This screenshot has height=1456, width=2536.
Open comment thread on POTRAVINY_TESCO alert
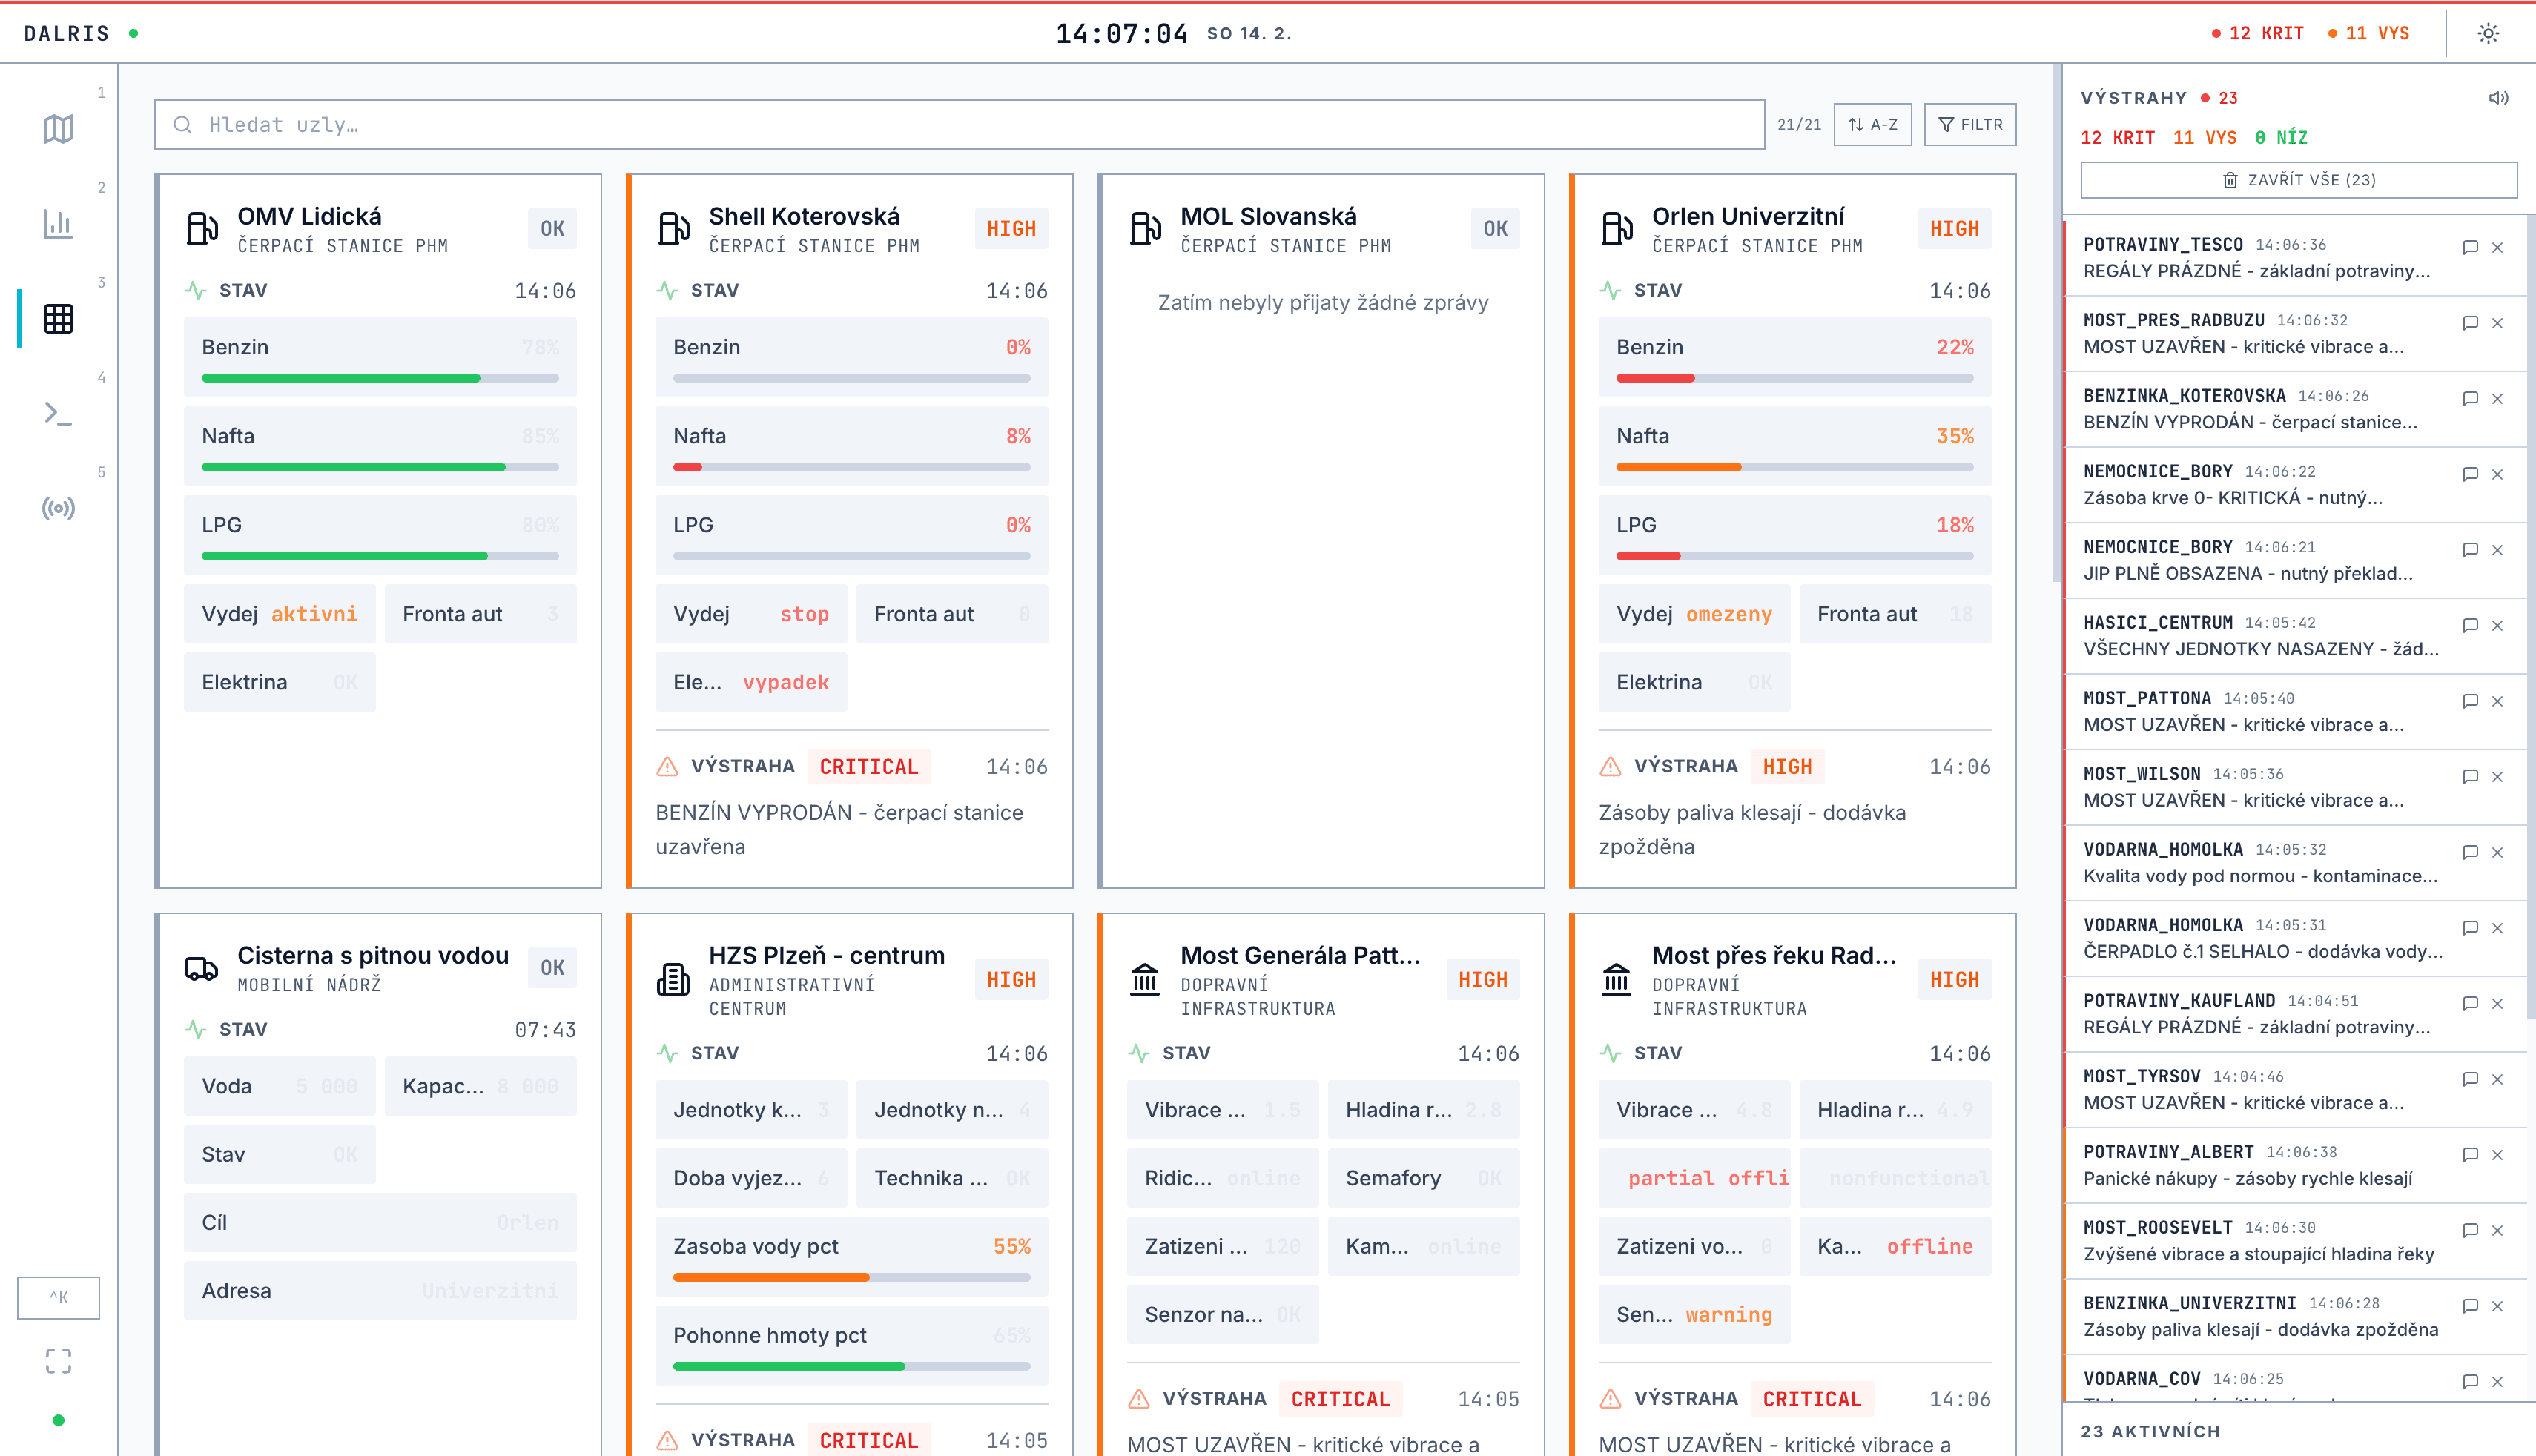click(x=2470, y=247)
